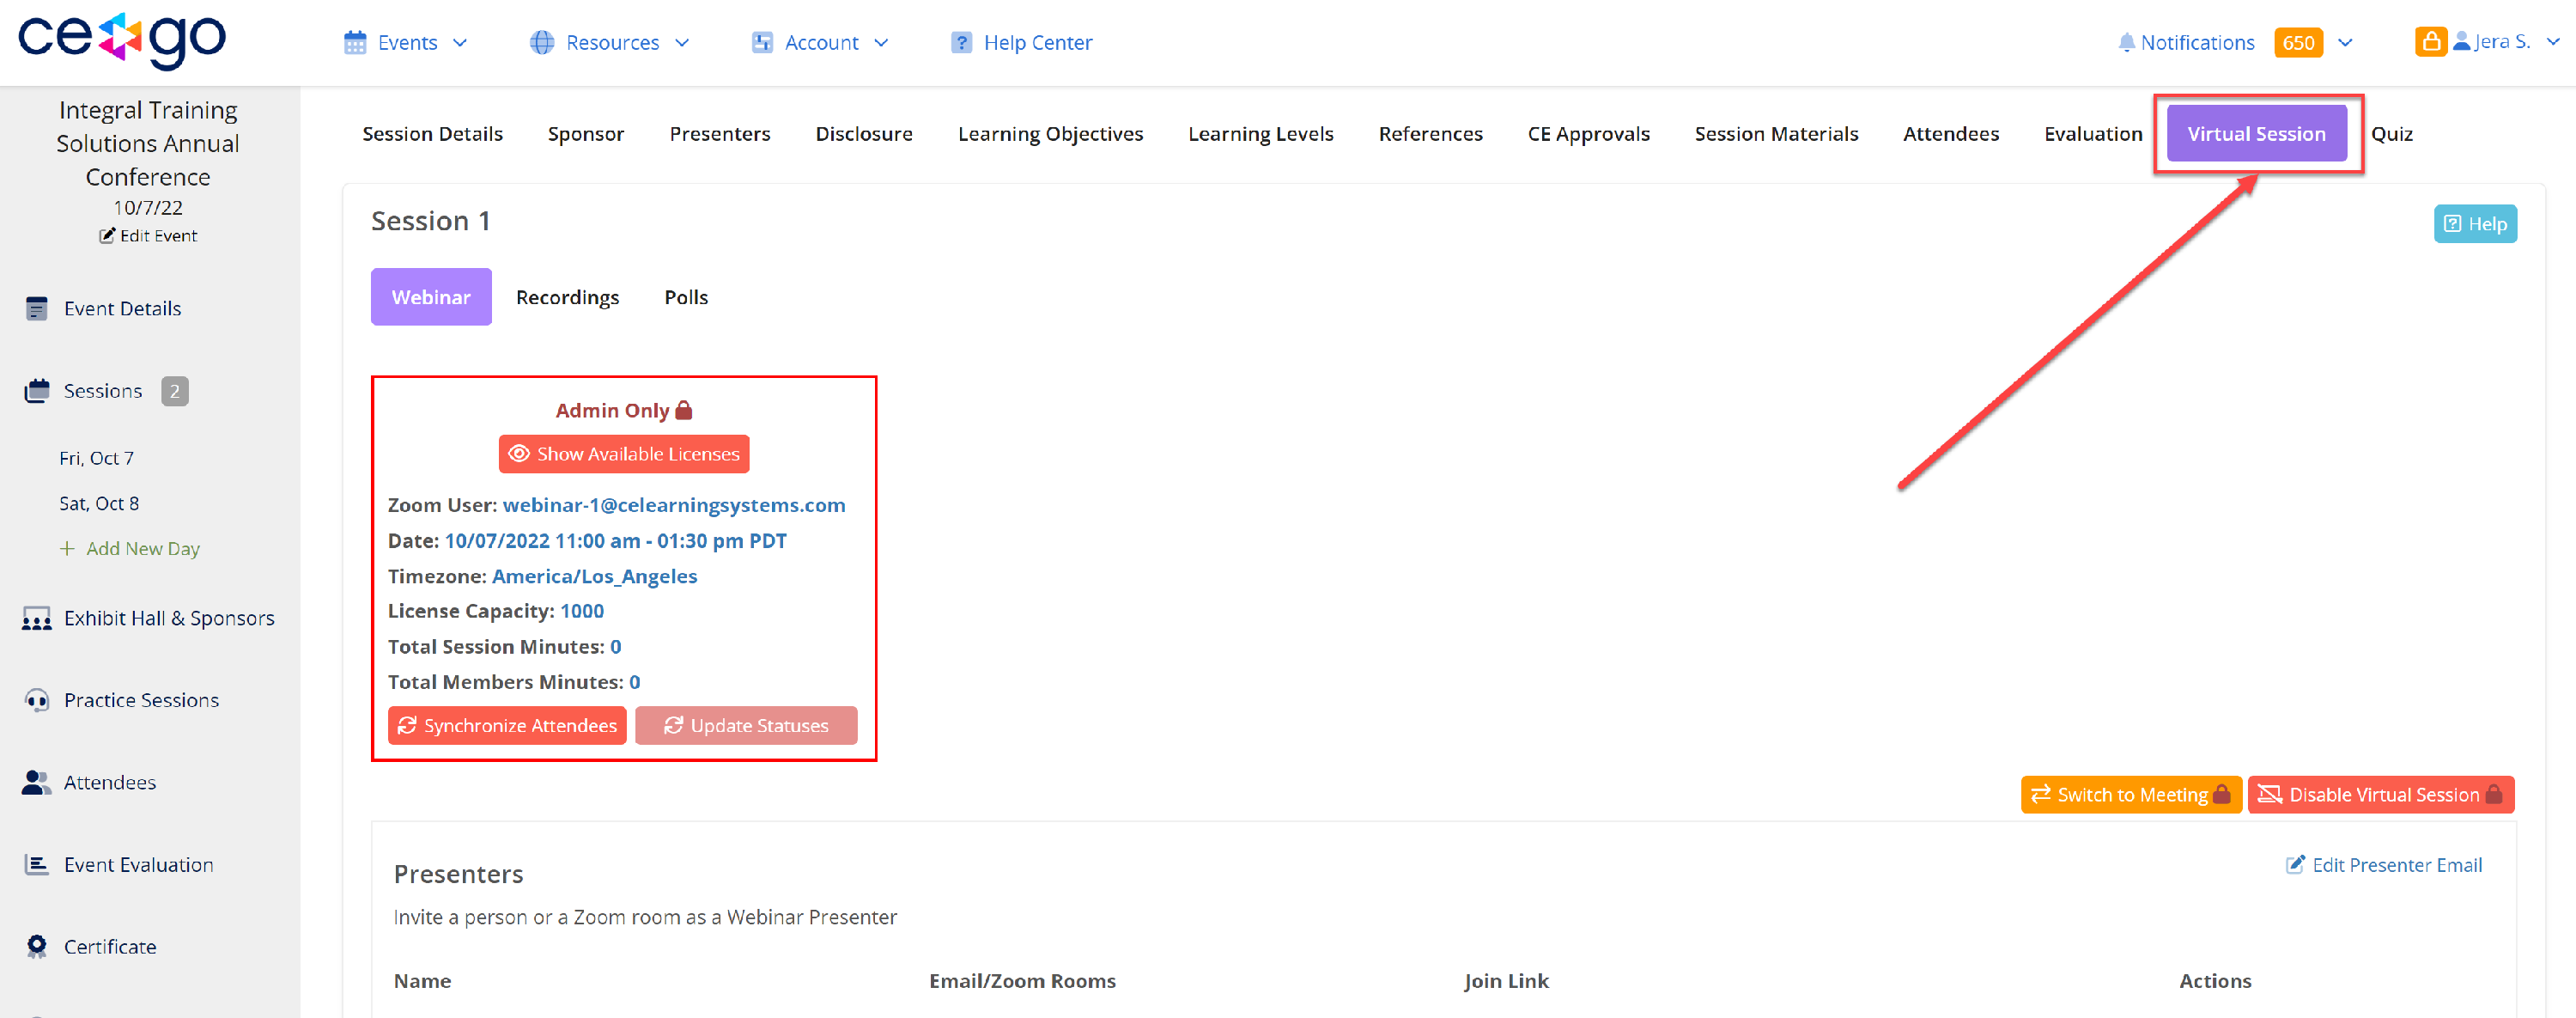Select the Attendees sidebar icon
The image size is (2576, 1018).
point(36,781)
